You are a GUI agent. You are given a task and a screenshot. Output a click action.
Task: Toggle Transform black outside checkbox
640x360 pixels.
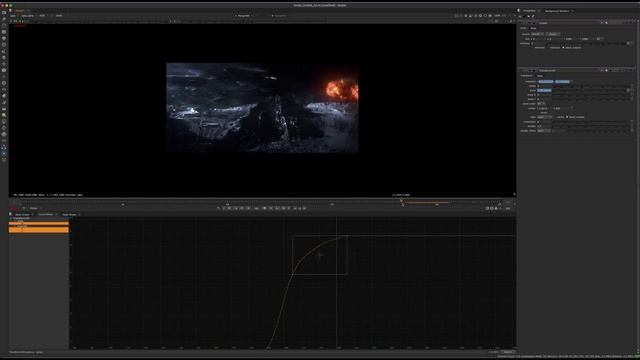click(x=567, y=117)
